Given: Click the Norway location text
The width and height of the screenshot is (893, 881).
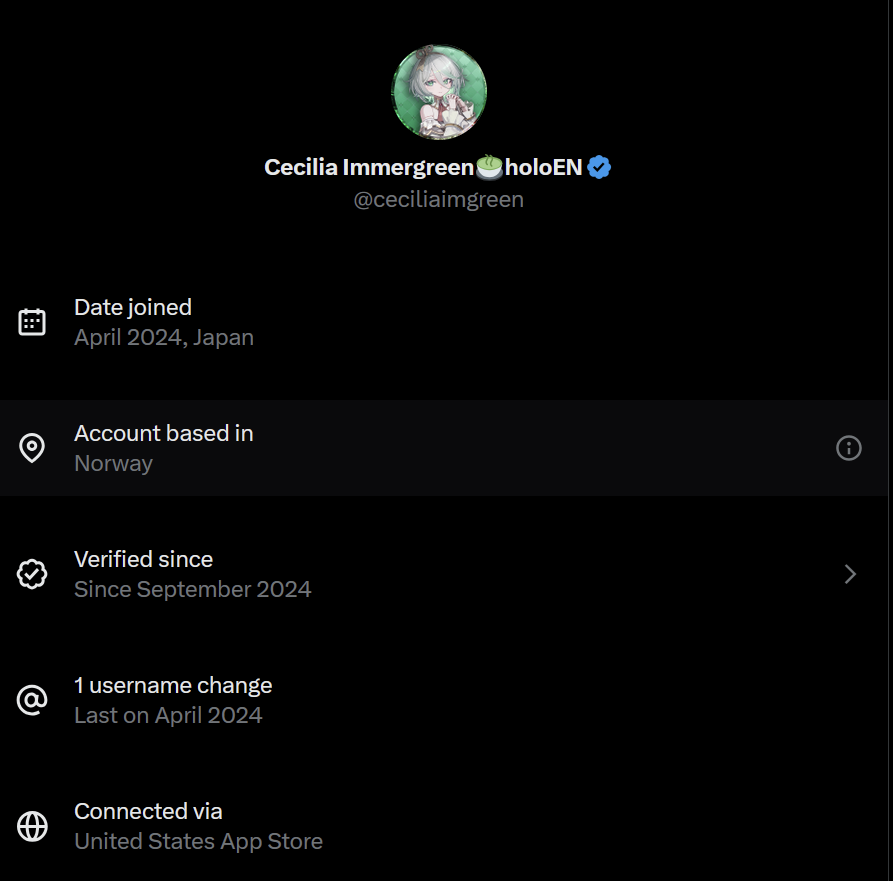Looking at the screenshot, I should 114,463.
